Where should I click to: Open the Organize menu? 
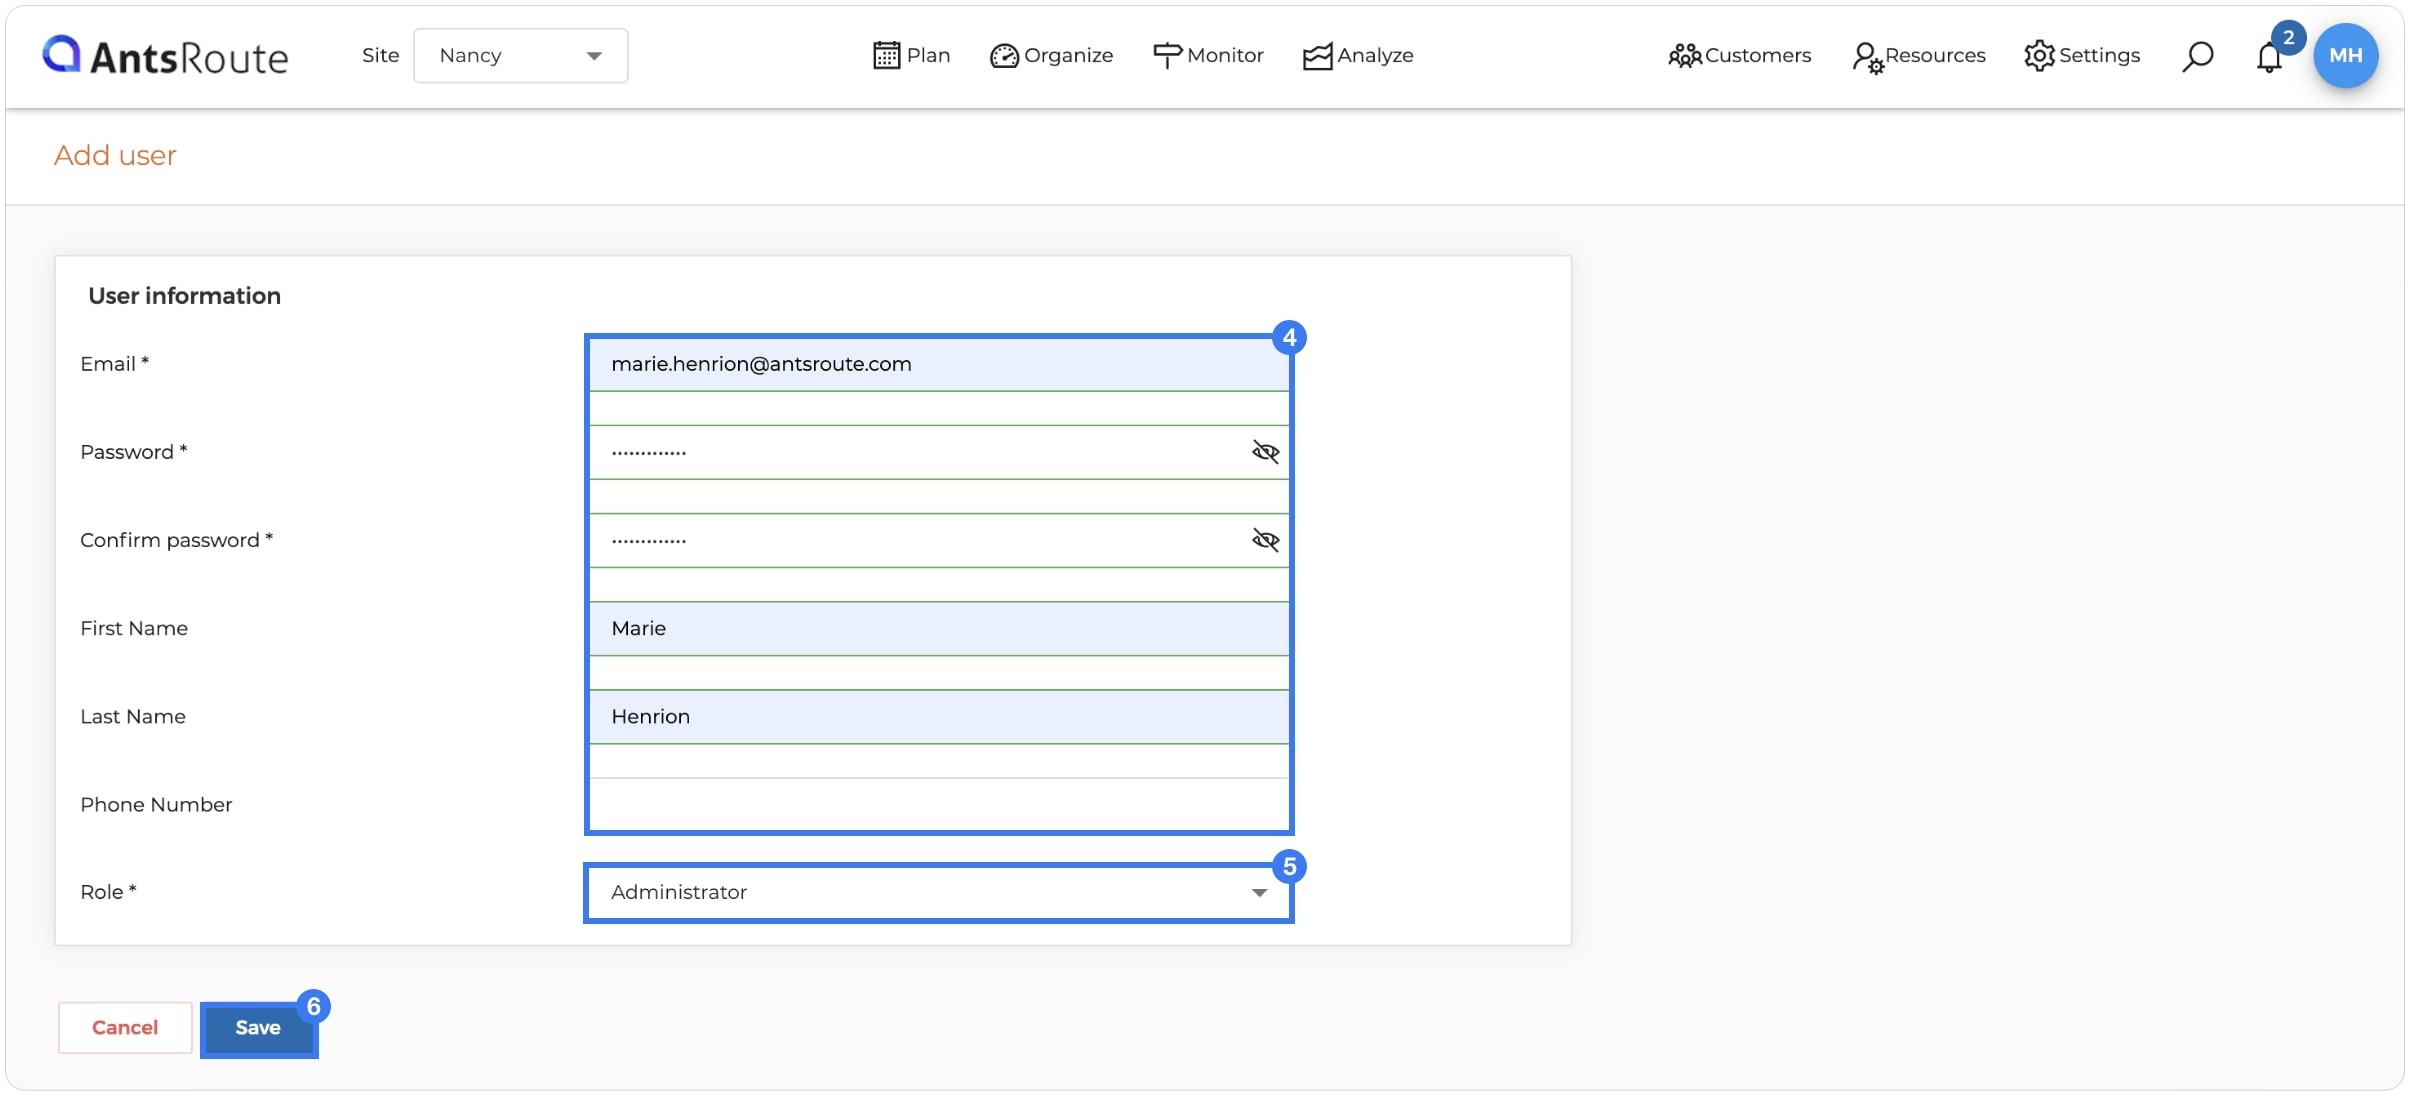(x=1051, y=56)
